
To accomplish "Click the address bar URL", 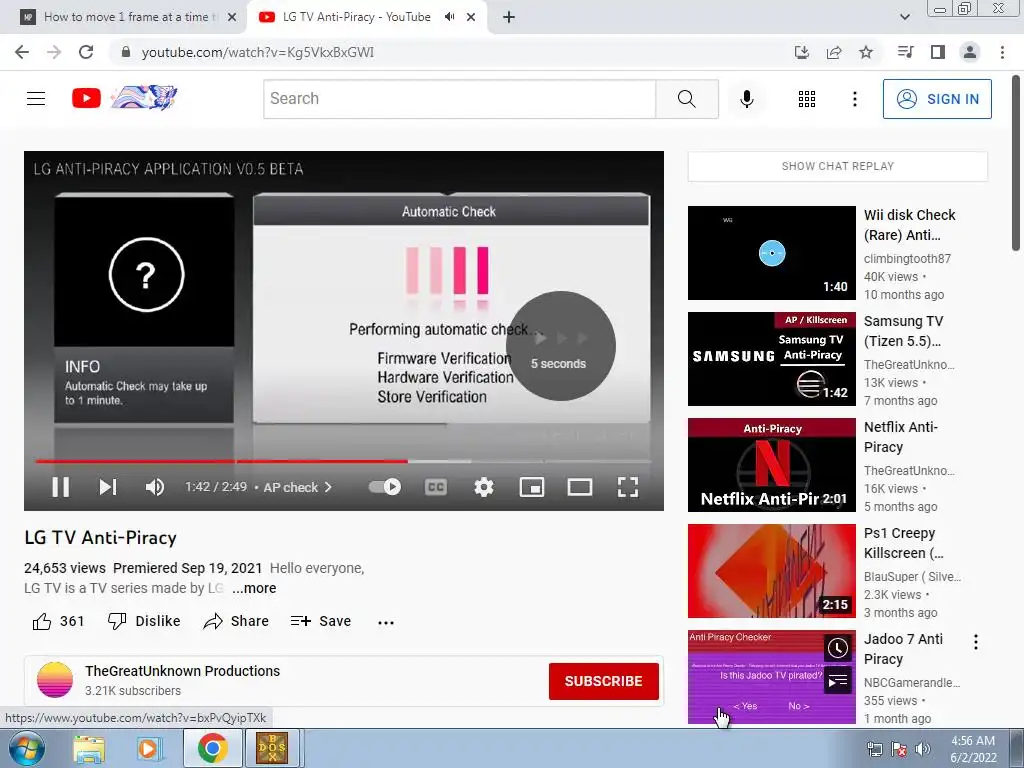I will click(x=258, y=52).
